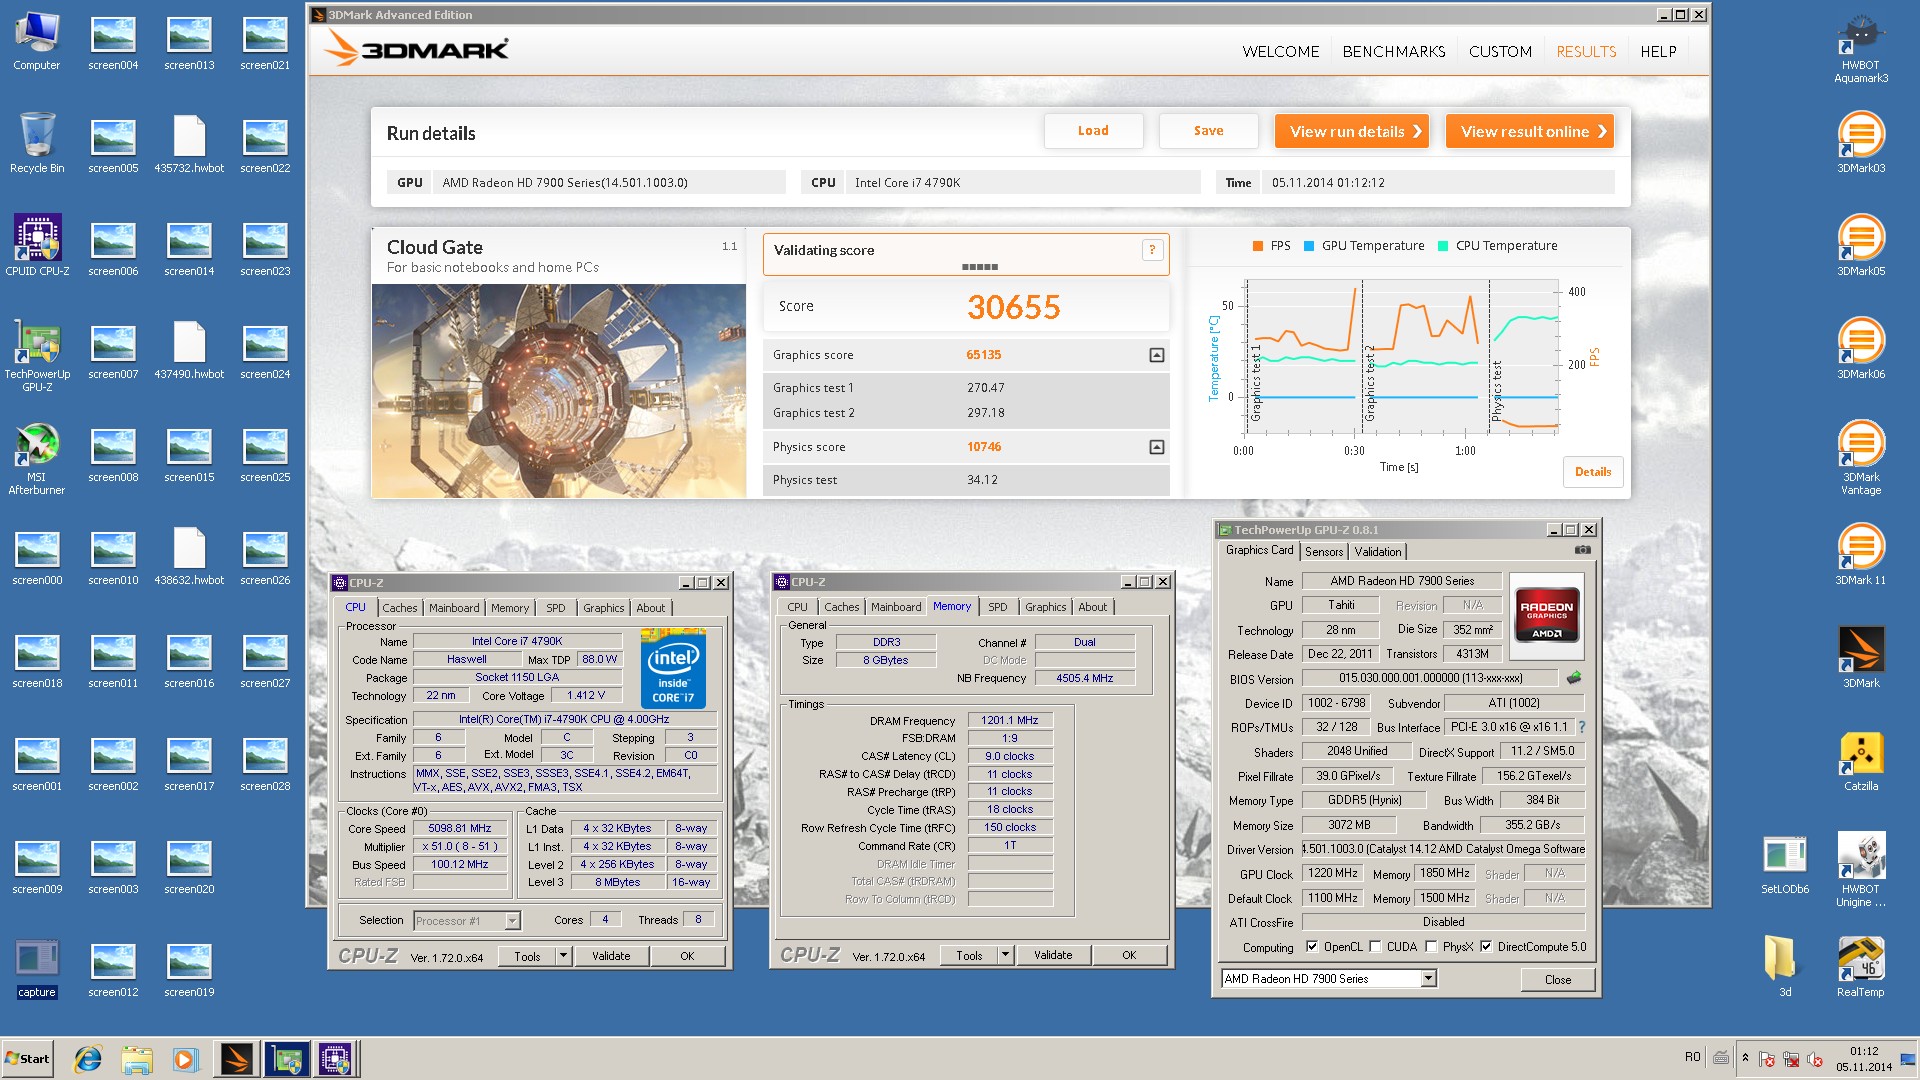This screenshot has width=1920, height=1080.
Task: Toggle PhysX checkbox in GPU-Z
Action: tap(1431, 947)
